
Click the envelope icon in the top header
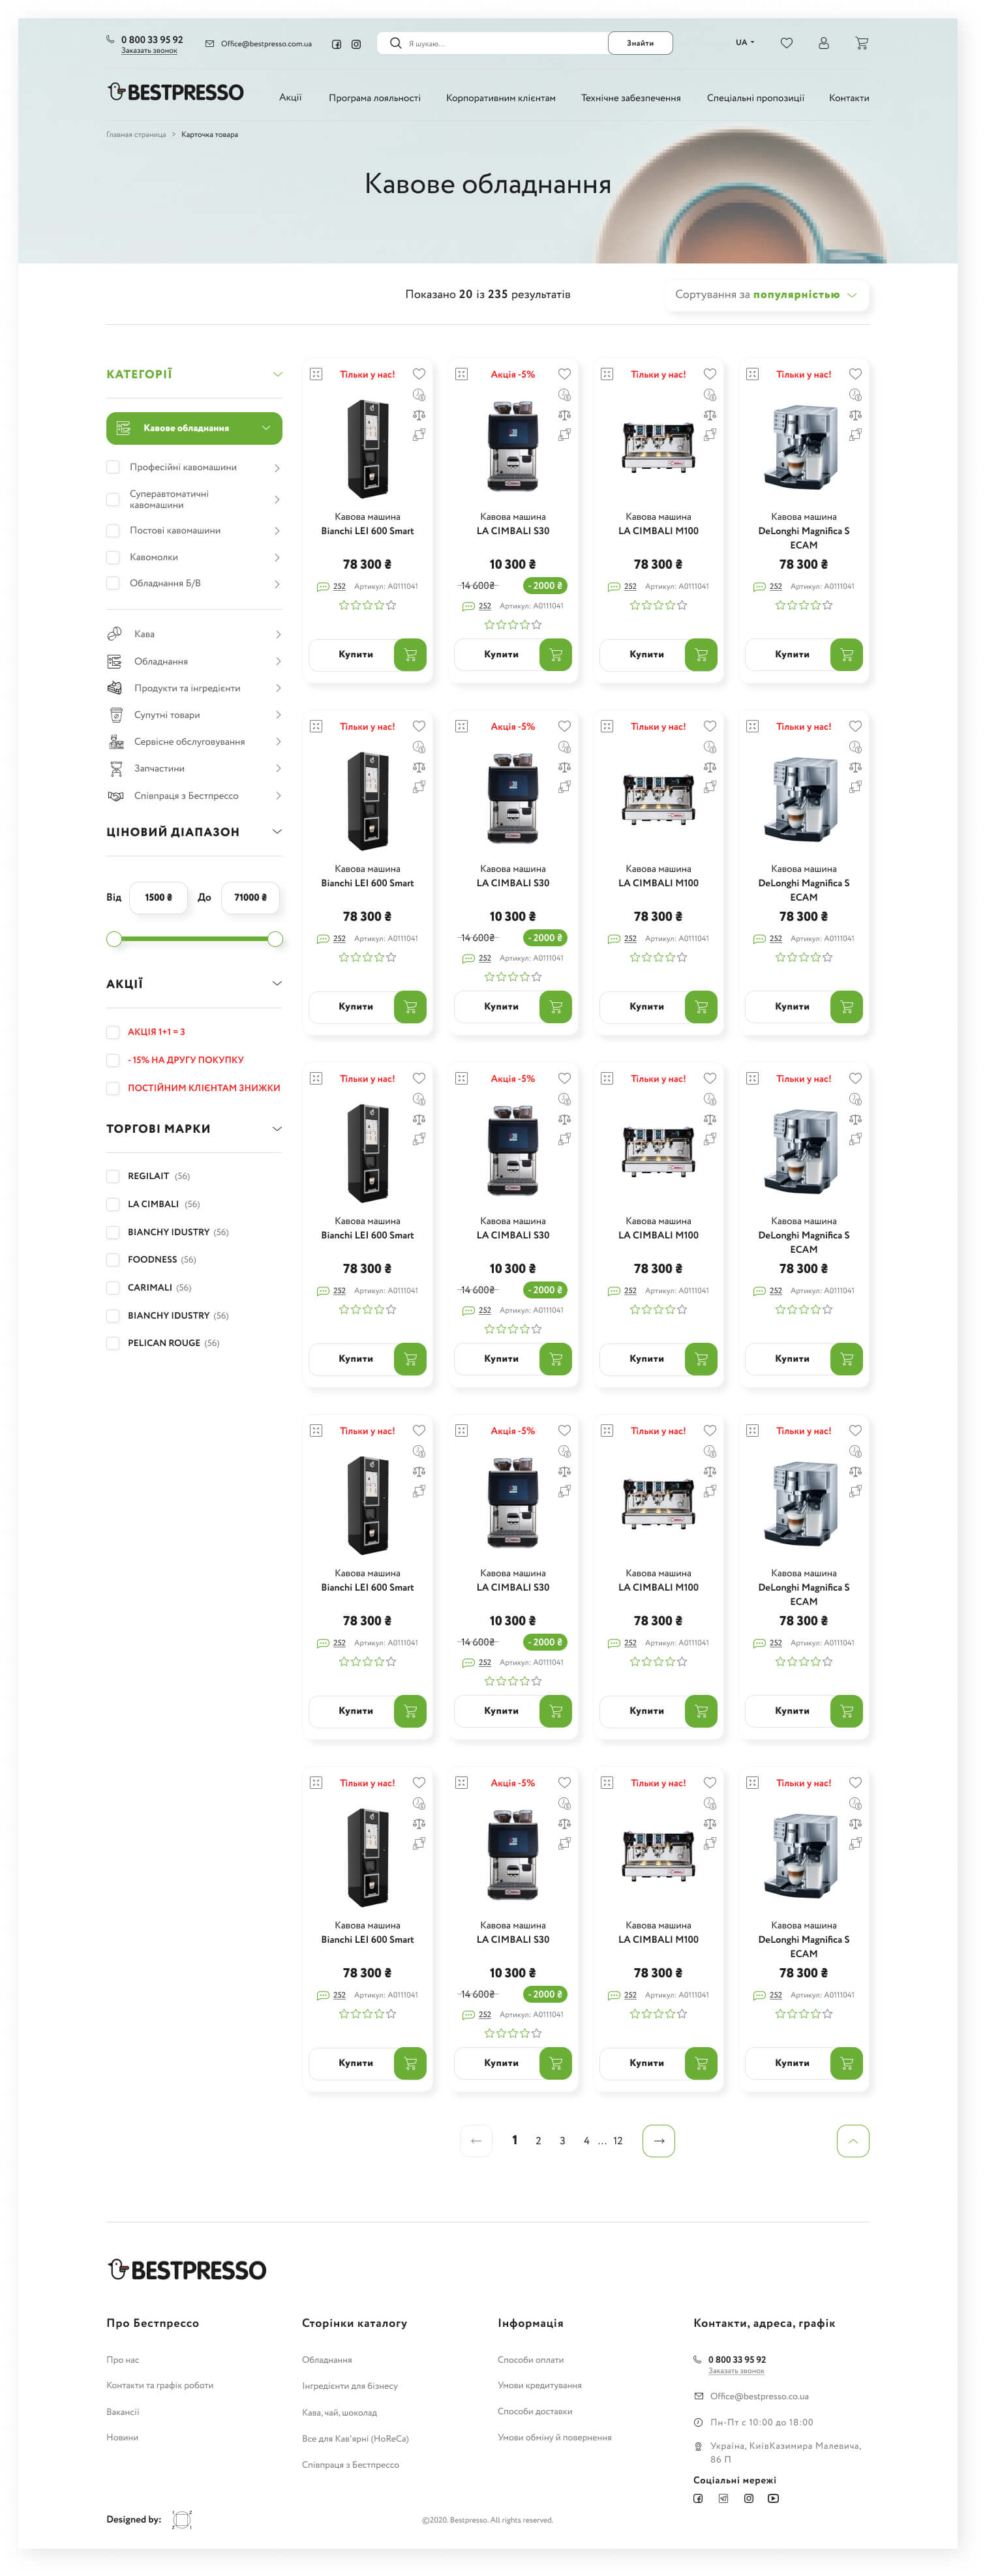pos(209,44)
